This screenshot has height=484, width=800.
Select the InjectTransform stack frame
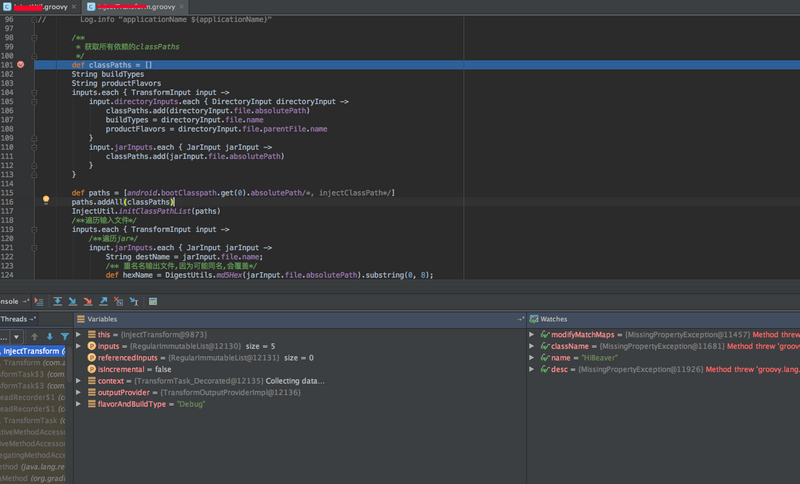coord(33,351)
